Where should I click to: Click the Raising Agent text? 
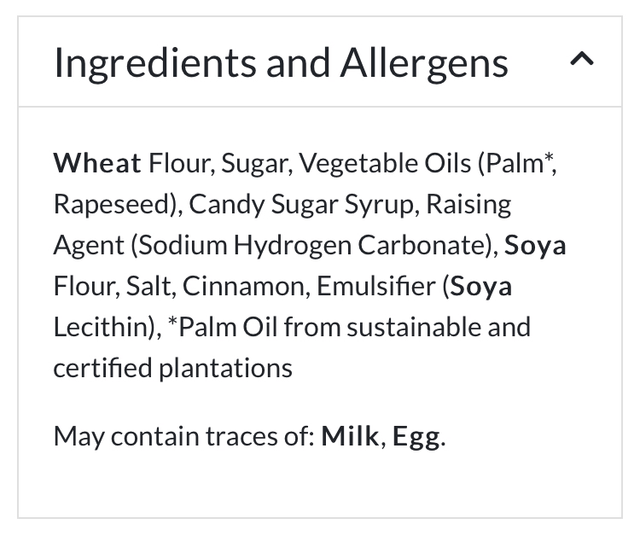point(468,204)
